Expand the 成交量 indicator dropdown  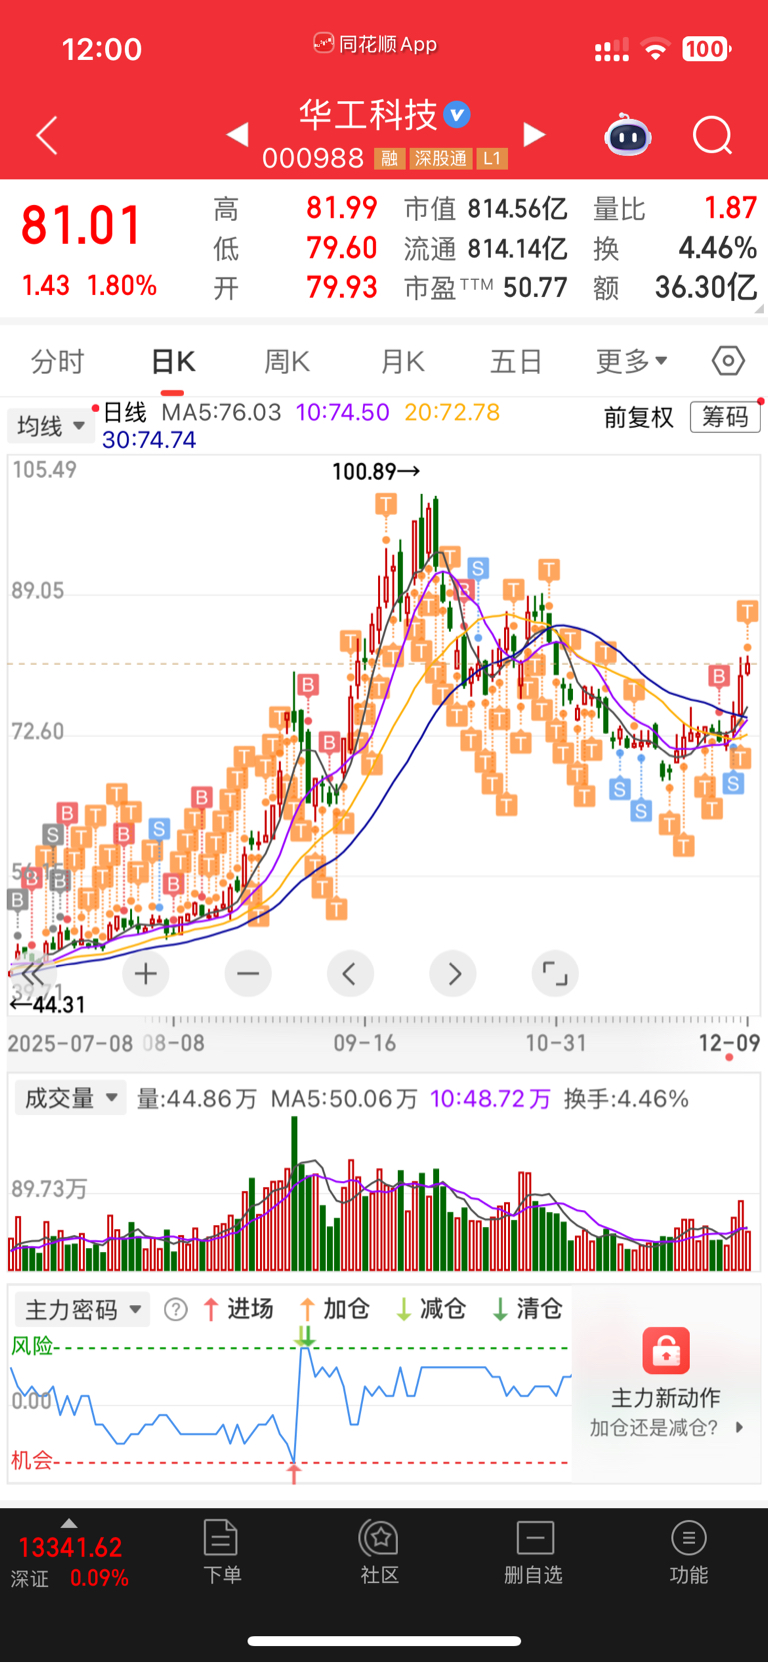[x=70, y=1098]
